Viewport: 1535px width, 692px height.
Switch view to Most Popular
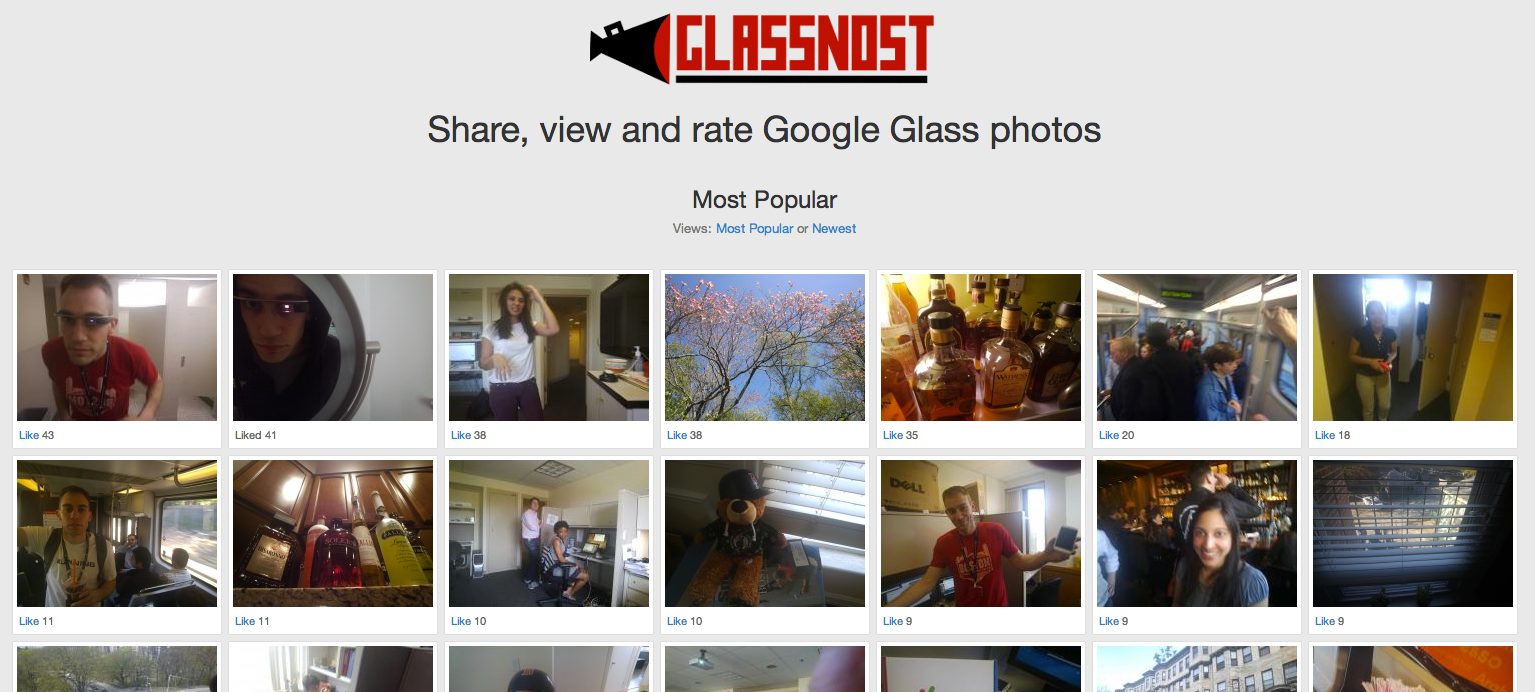pyautogui.click(x=754, y=229)
